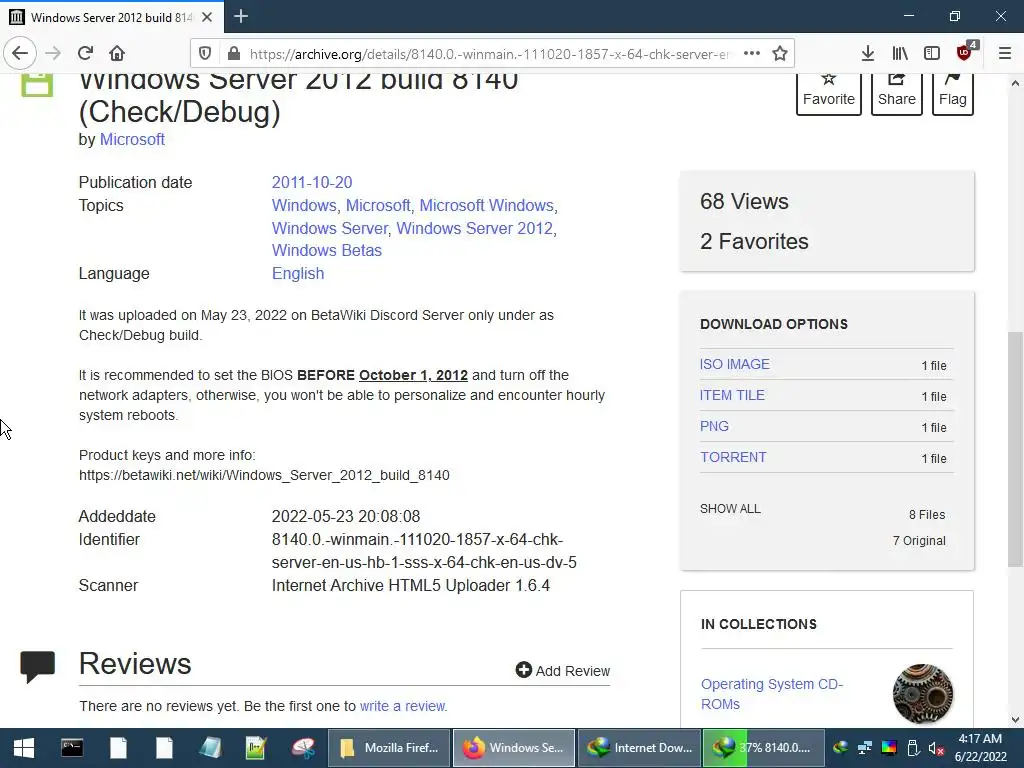Open a new browser tab
The width and height of the screenshot is (1024, 768).
tap(241, 16)
